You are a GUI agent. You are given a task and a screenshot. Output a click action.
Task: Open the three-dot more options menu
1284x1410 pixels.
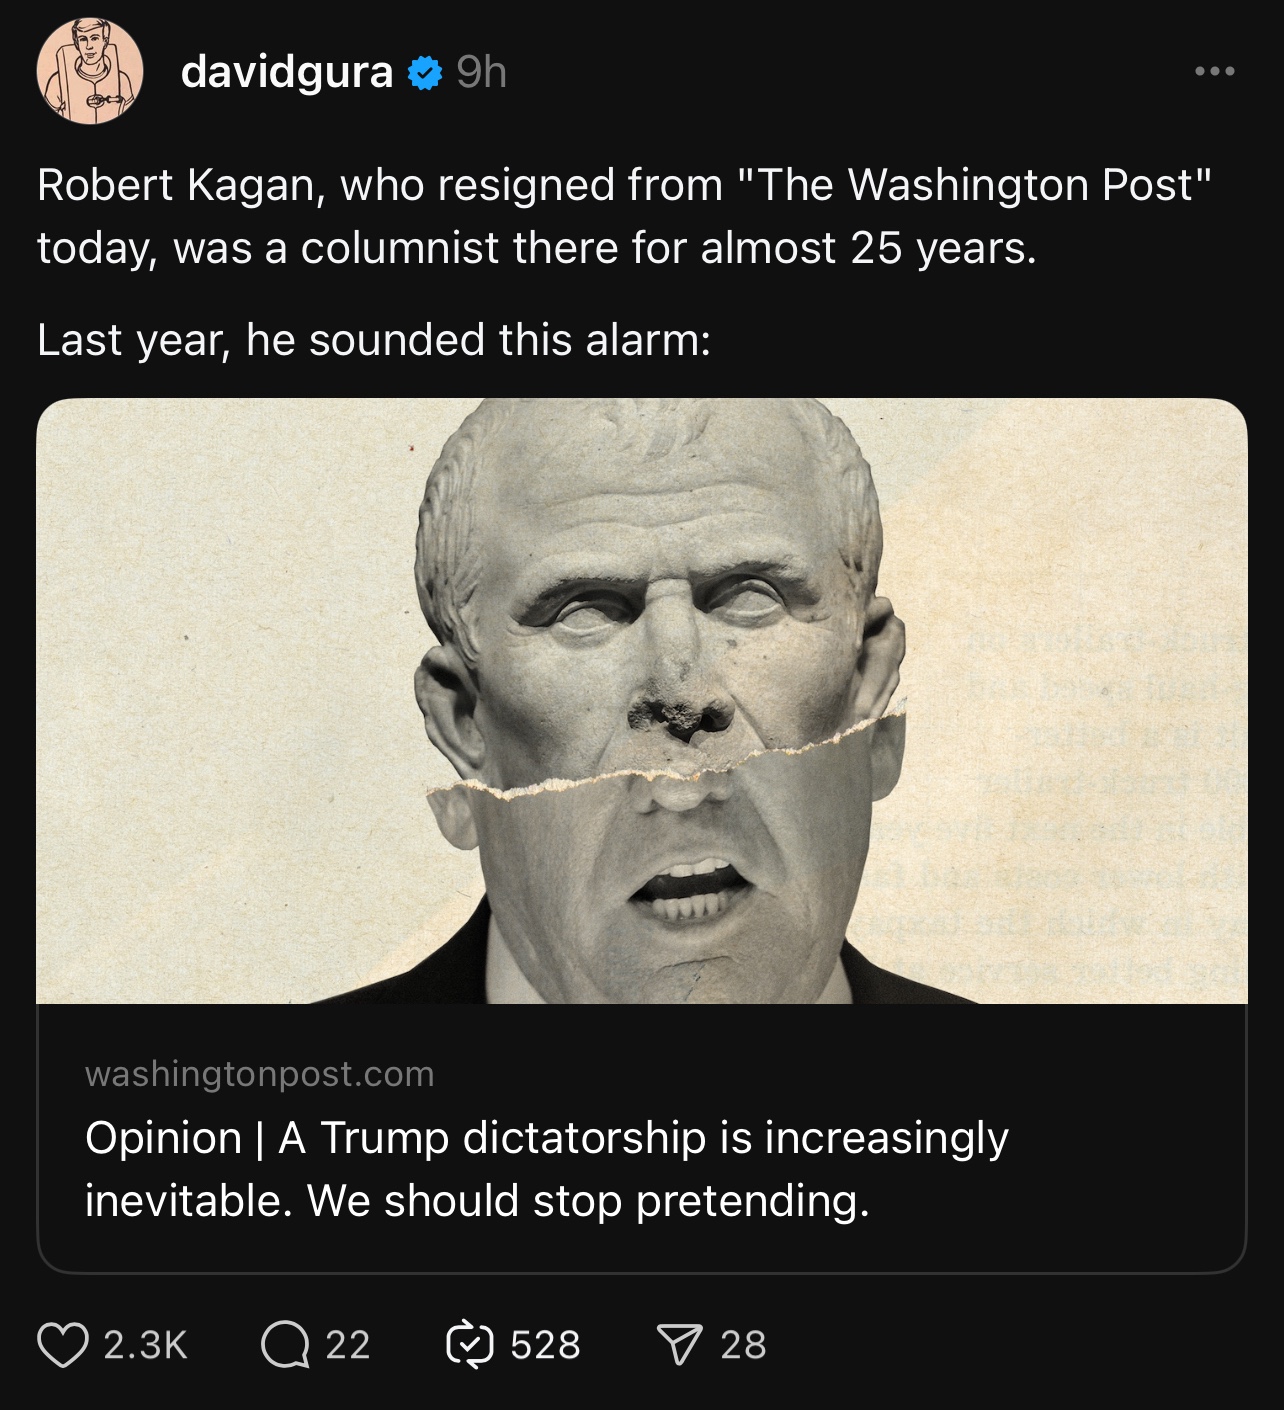[1215, 71]
